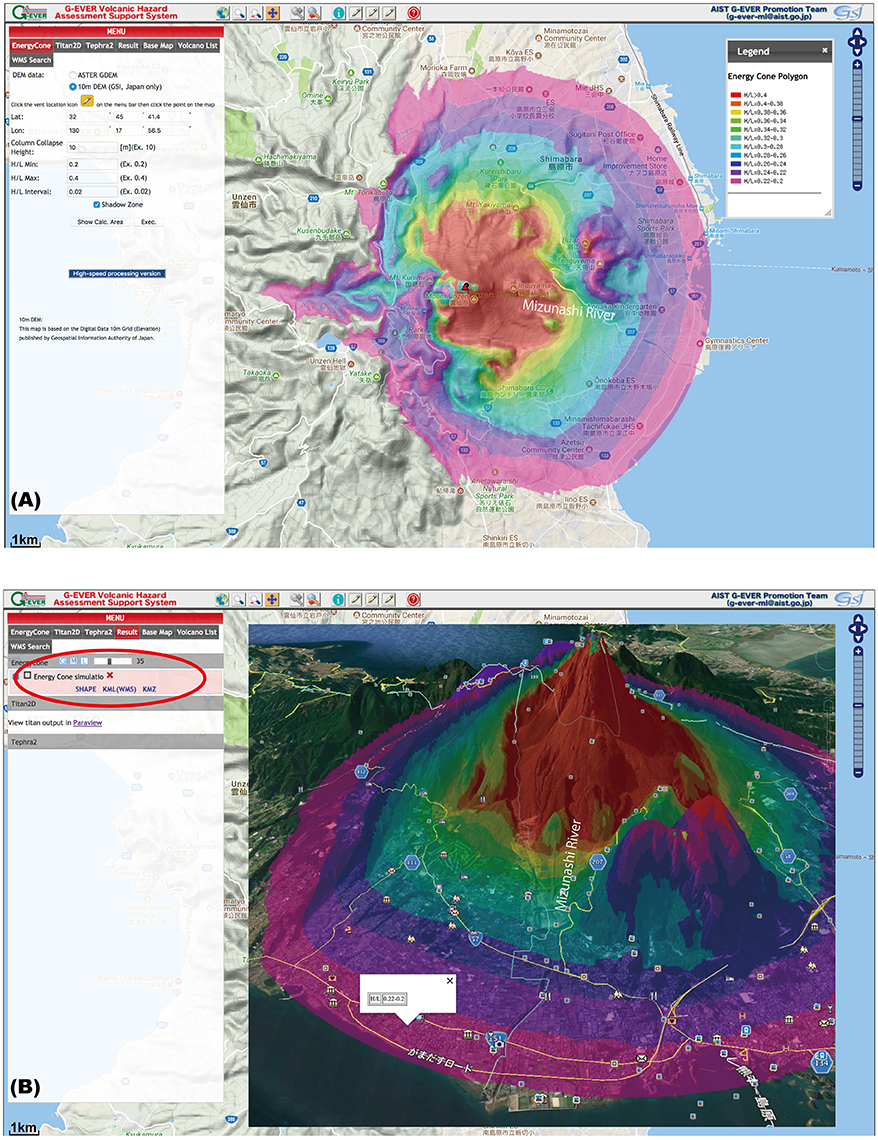Adjust EnergyCone layer opacity slider showing 35
The image size is (878, 1140).
tap(113, 661)
